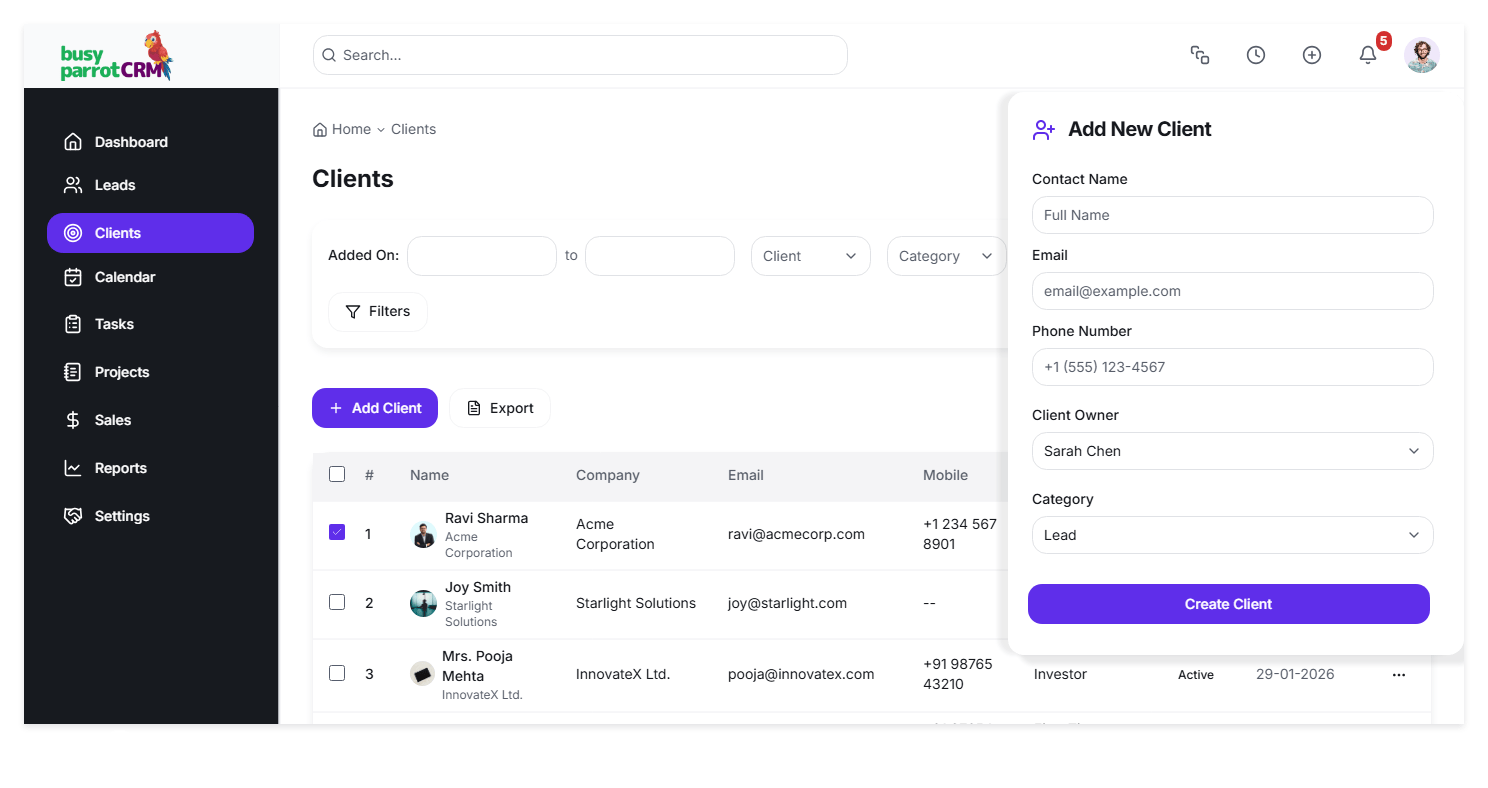Click the Full Name contact input field

(1232, 215)
